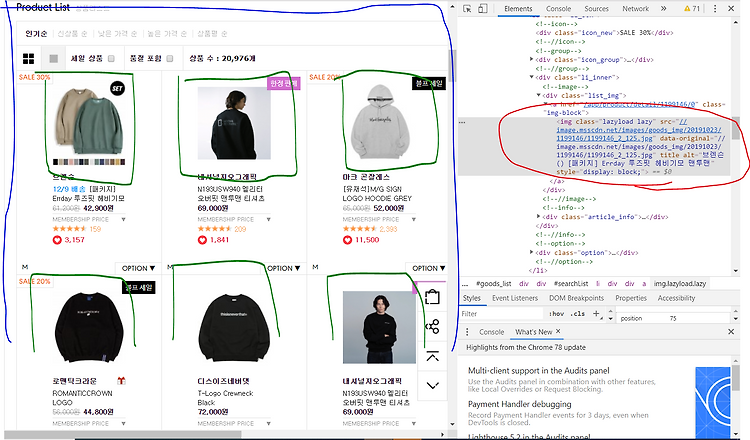Viewport: 750px width, 440px height.
Task: Open the floating cart clipboard icon
Action: (x=432, y=297)
